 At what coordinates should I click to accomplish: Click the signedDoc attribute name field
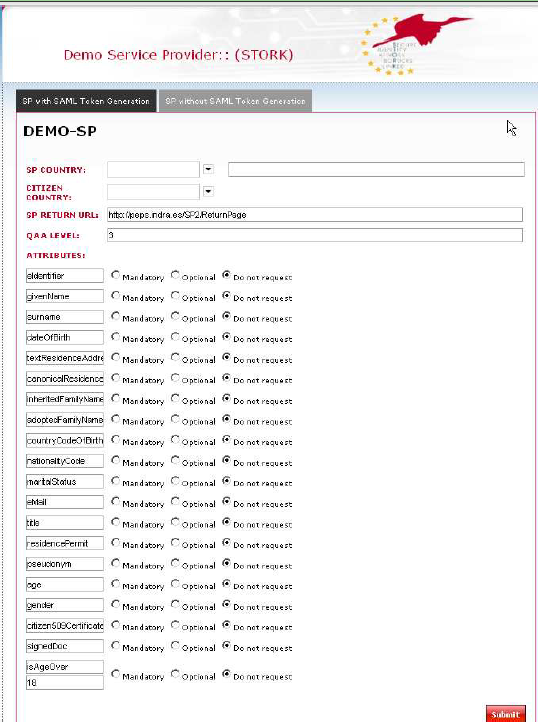(65, 646)
